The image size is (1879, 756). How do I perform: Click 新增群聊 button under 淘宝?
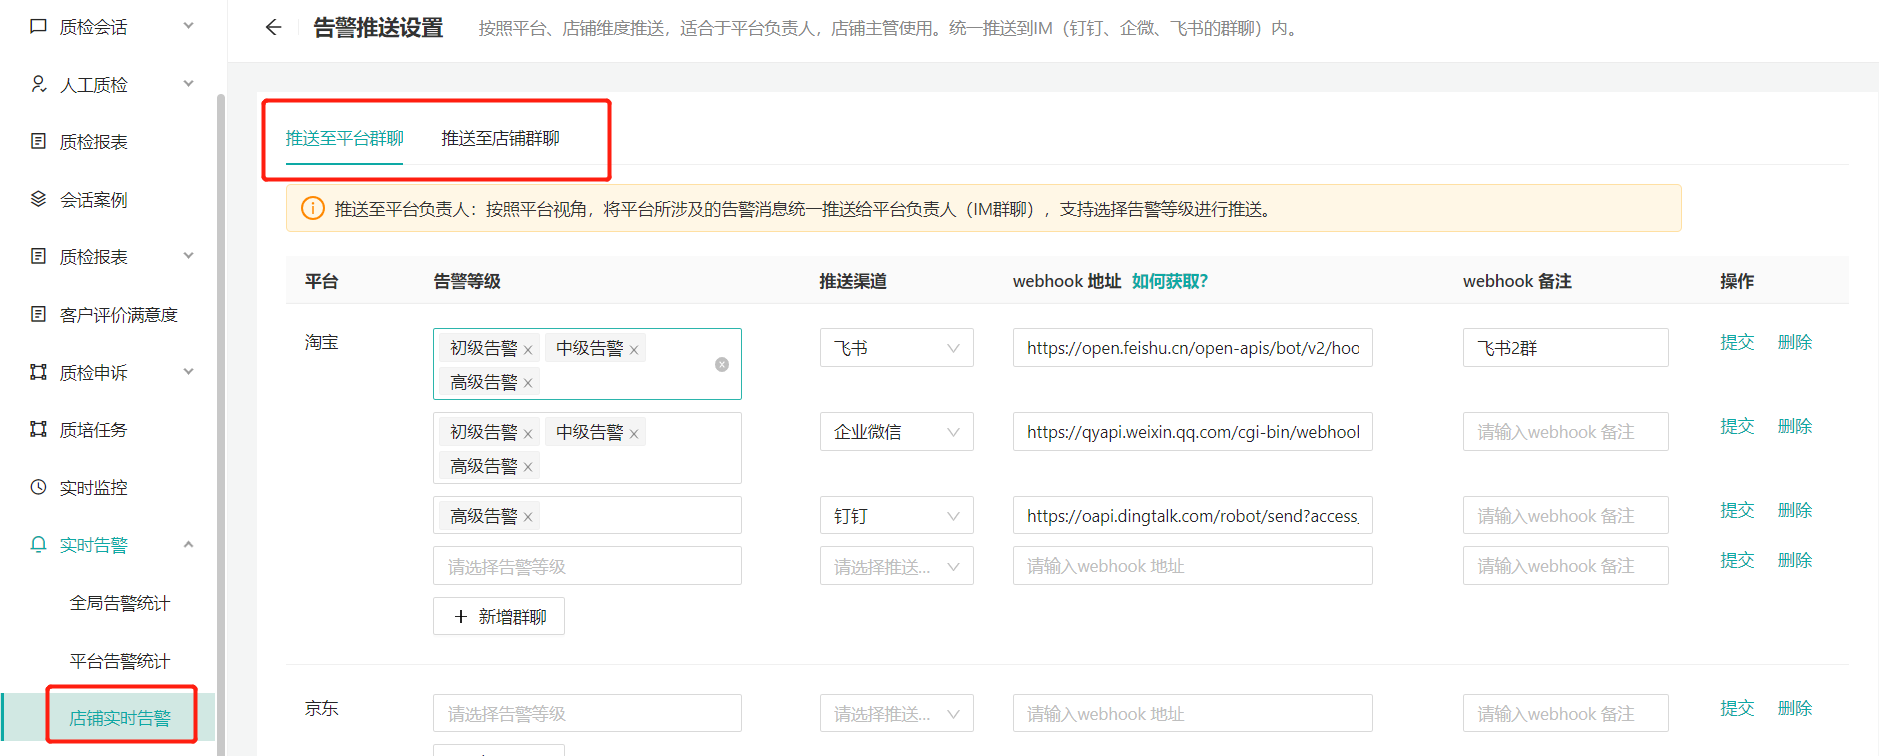pyautogui.click(x=499, y=616)
